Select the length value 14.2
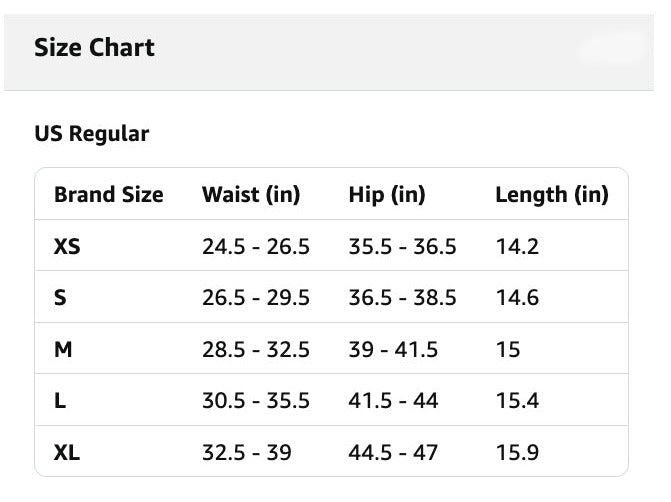The image size is (671, 502). (x=517, y=246)
